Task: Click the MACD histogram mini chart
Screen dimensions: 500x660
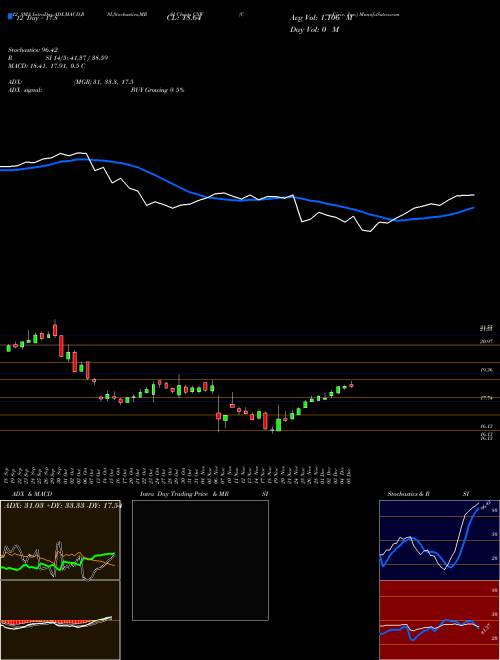Action: pyautogui.click(x=60, y=620)
